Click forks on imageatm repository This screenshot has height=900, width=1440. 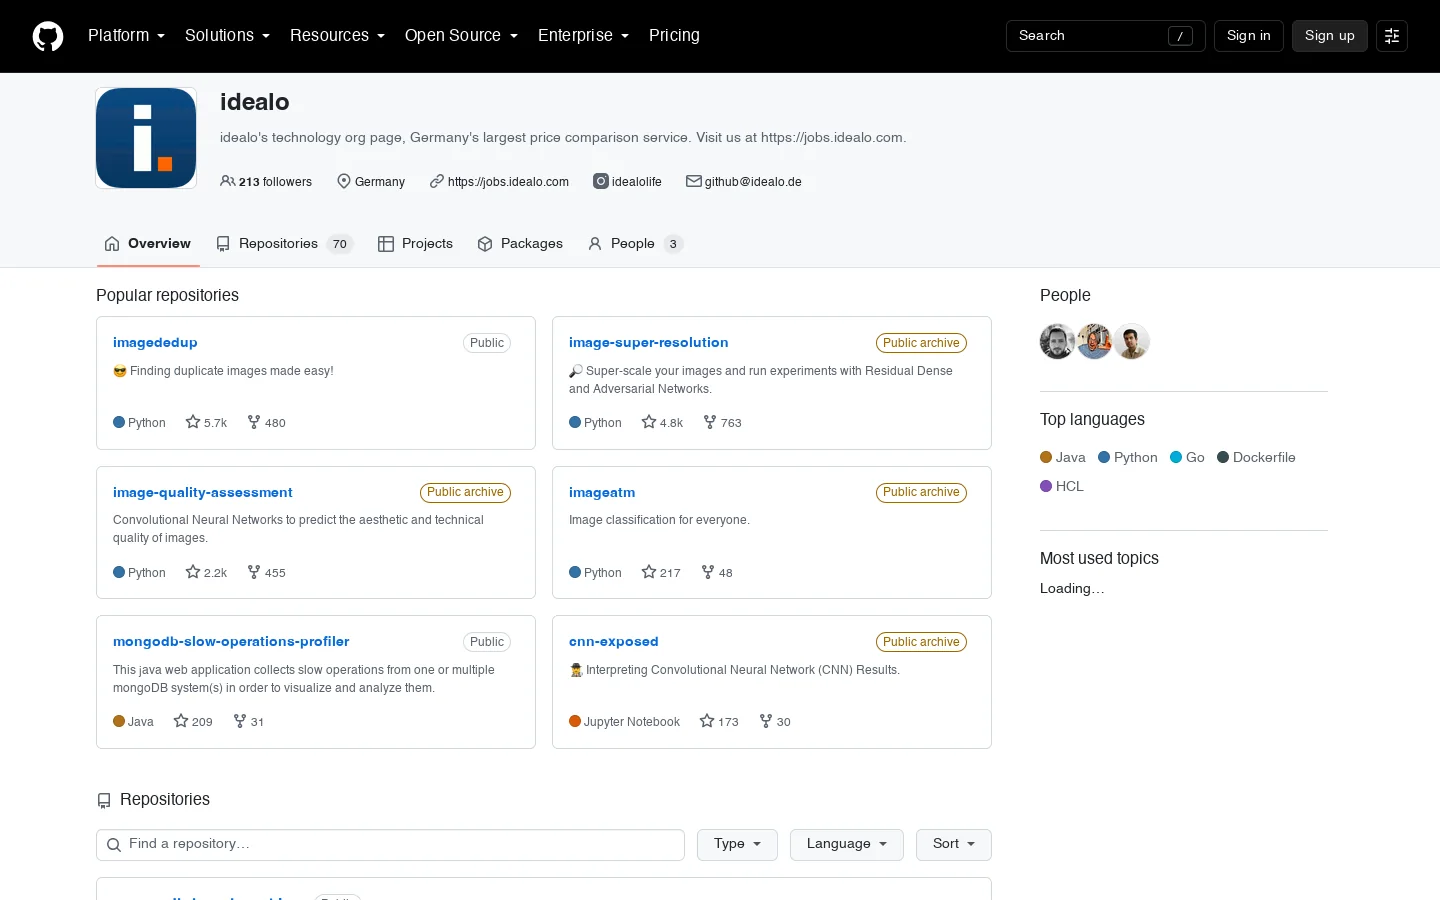(x=717, y=573)
